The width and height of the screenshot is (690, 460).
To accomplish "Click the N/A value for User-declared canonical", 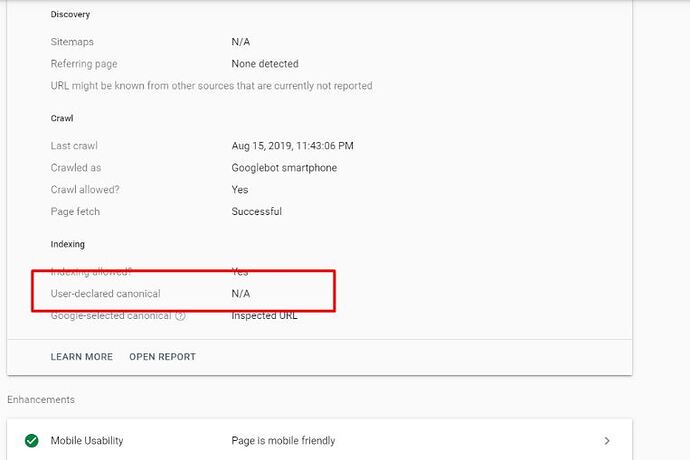I will pos(240,294).
